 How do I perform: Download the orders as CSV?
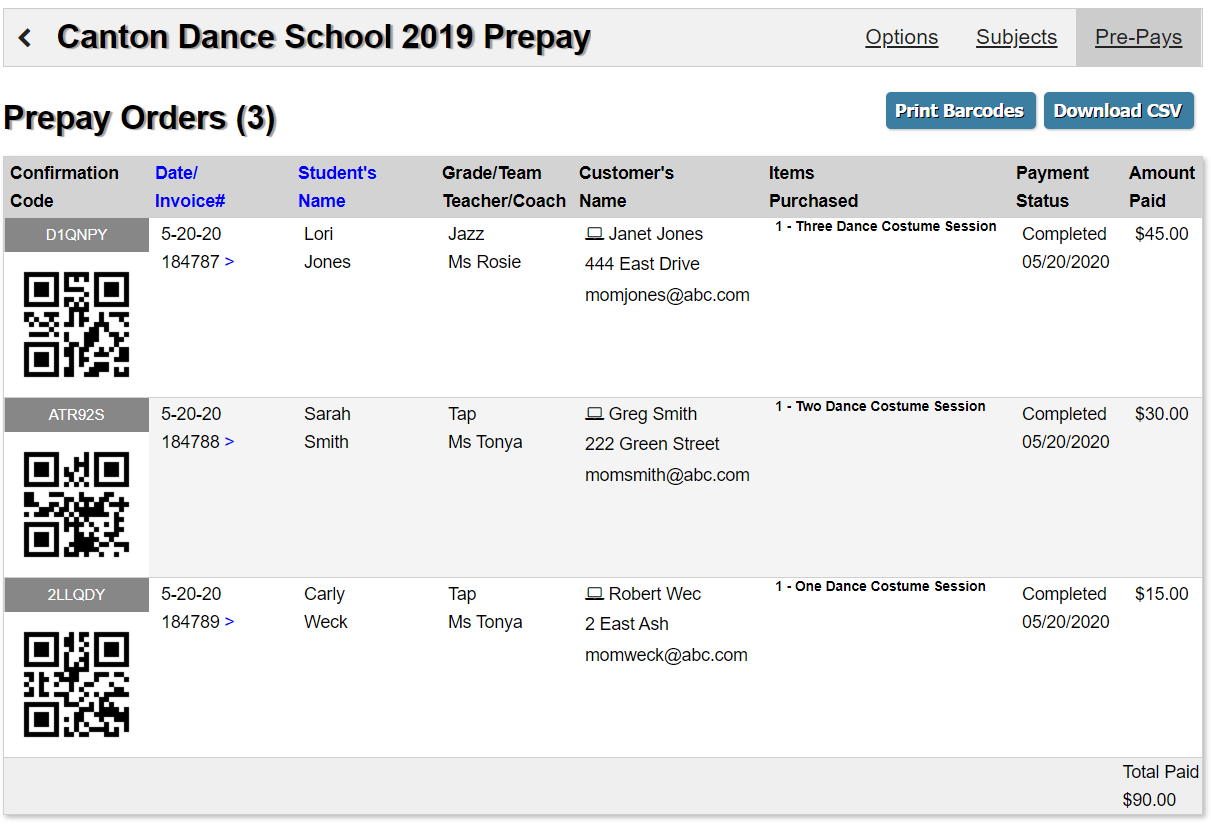(x=1118, y=111)
